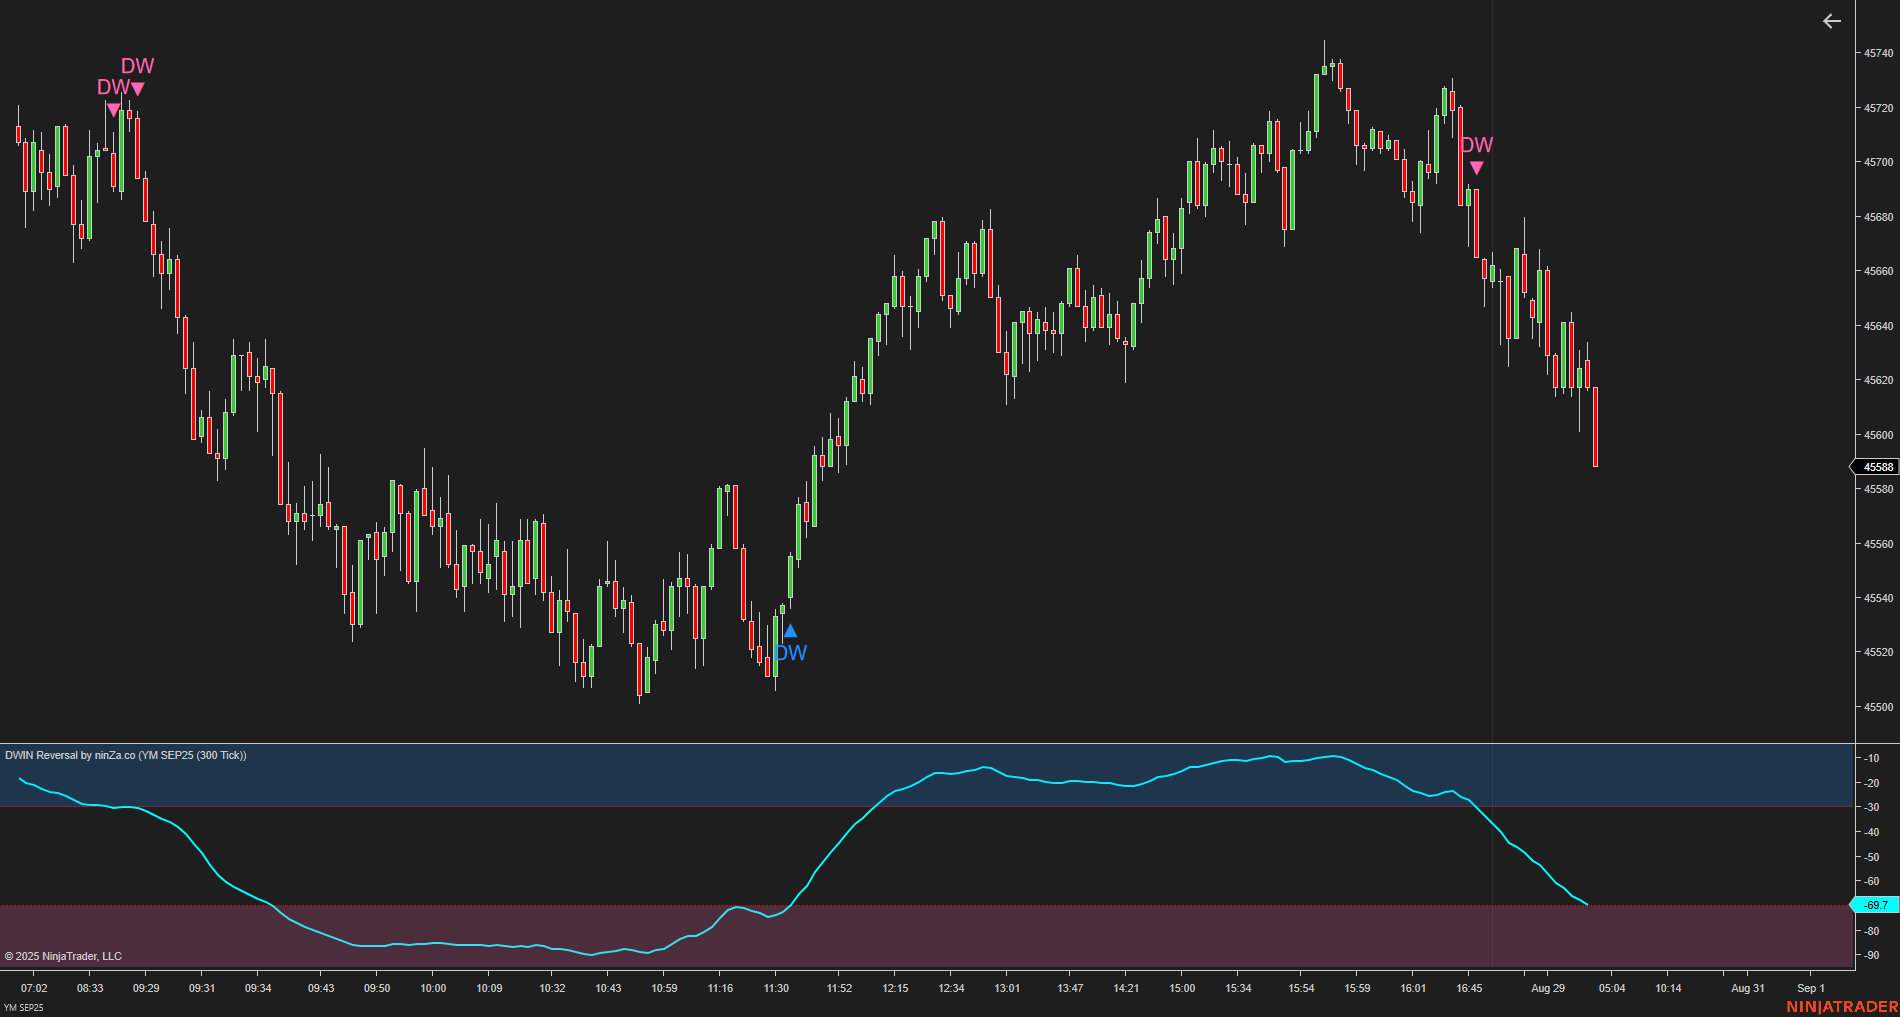Click the Aug 29 label on the time axis

click(1549, 988)
